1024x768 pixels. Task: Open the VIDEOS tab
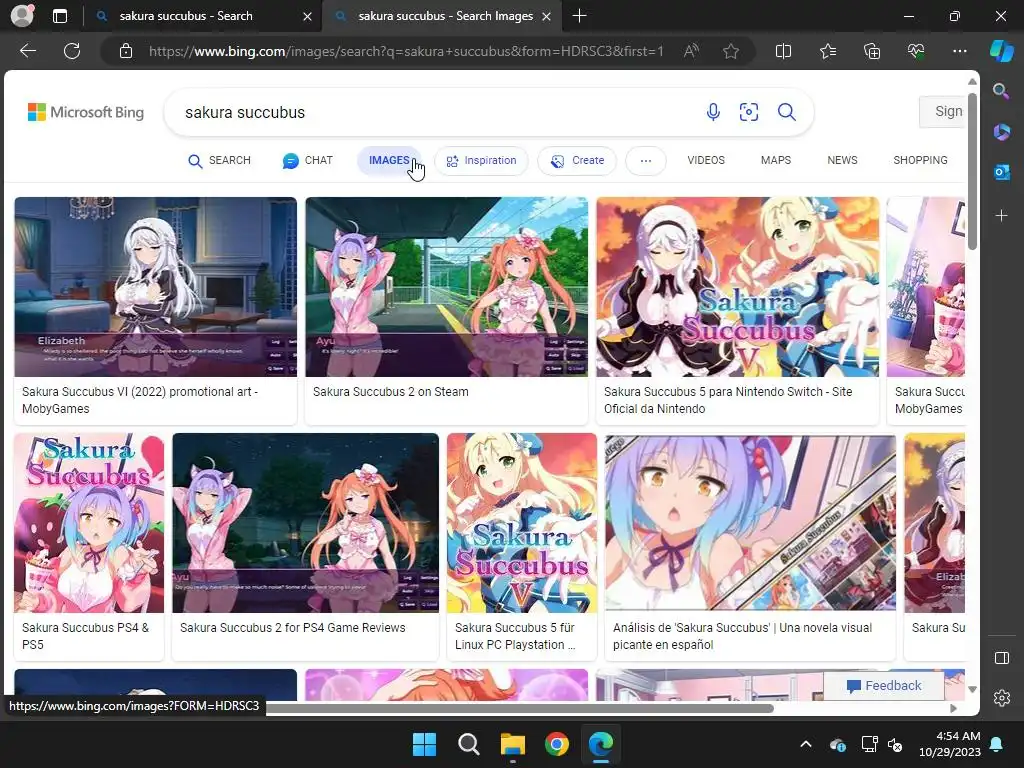[x=706, y=161]
